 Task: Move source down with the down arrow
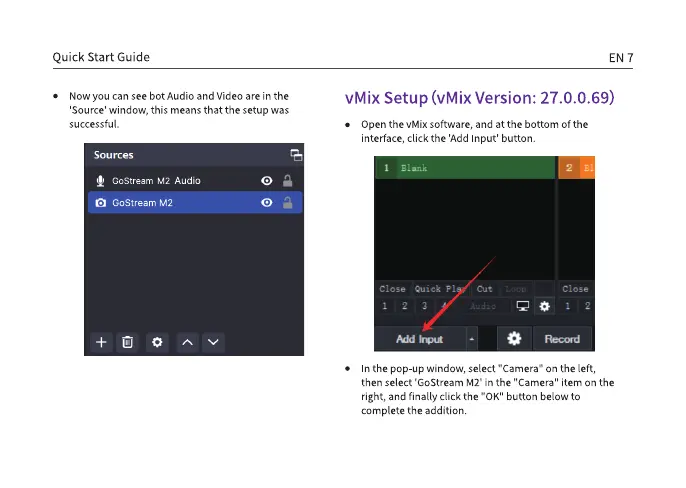coord(213,342)
